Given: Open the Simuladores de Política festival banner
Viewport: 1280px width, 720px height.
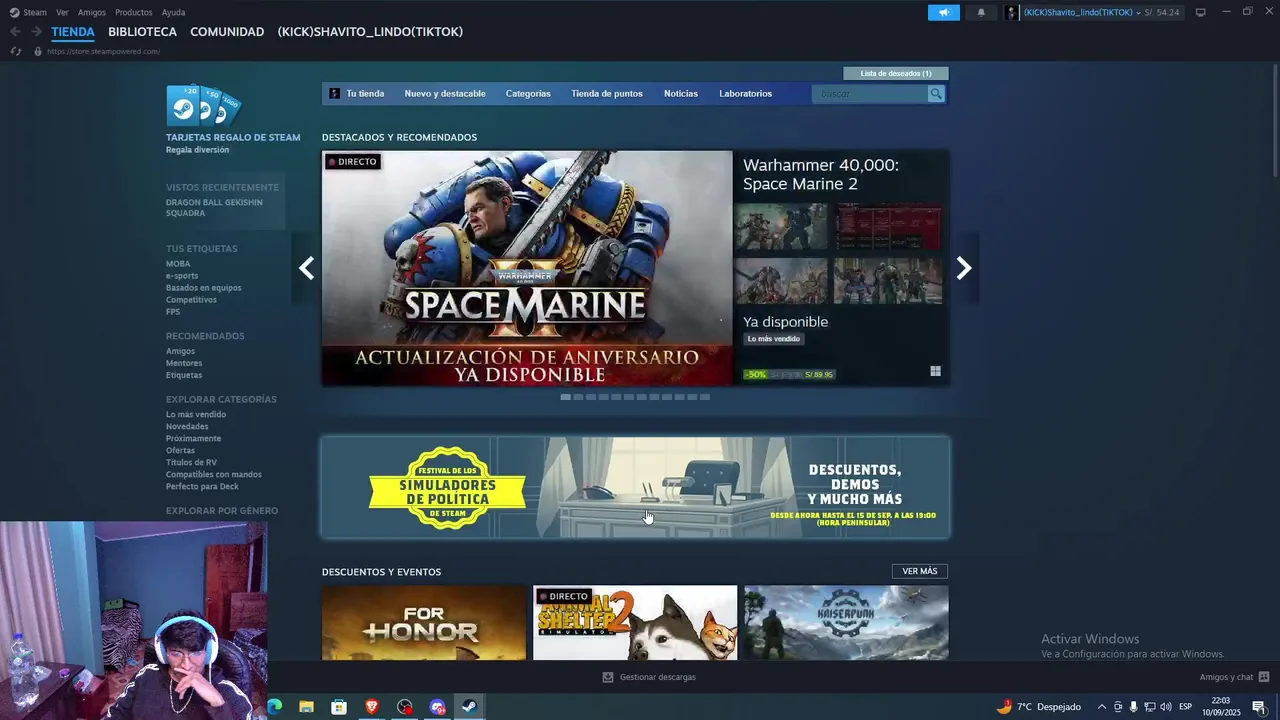Looking at the screenshot, I should pos(635,487).
